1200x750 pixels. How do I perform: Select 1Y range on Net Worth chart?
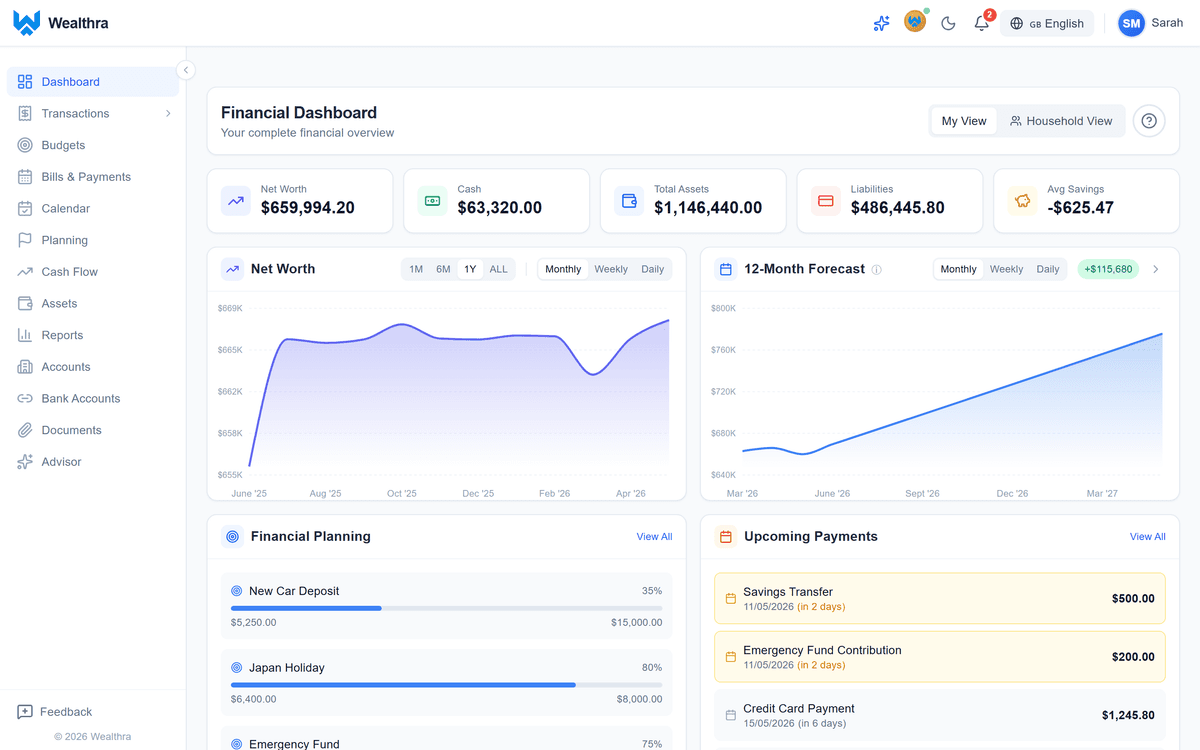470,269
